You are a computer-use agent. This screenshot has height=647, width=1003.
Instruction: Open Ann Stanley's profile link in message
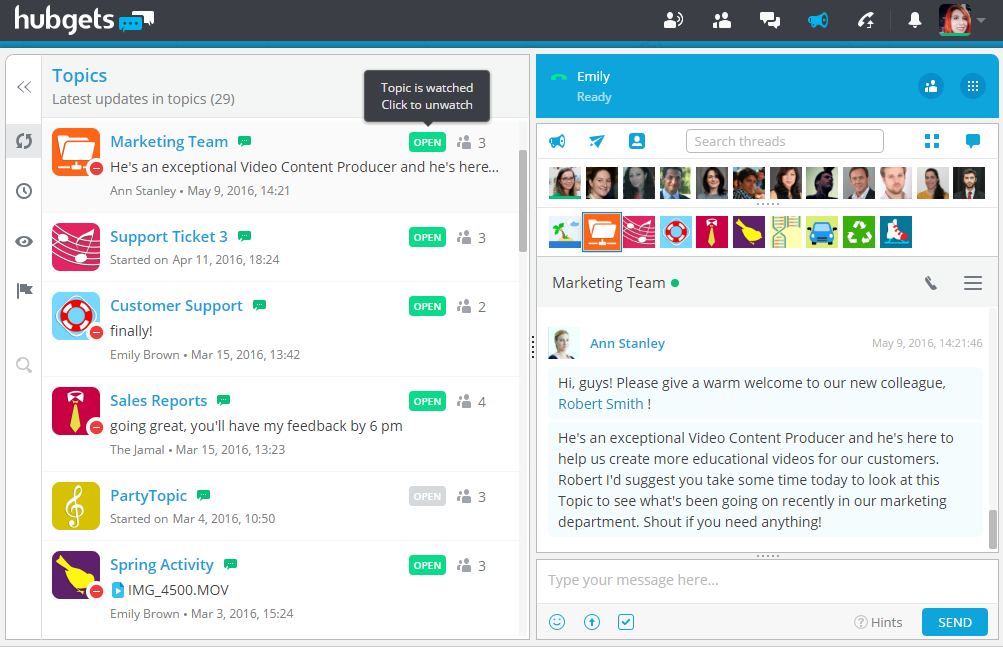pyautogui.click(x=627, y=344)
